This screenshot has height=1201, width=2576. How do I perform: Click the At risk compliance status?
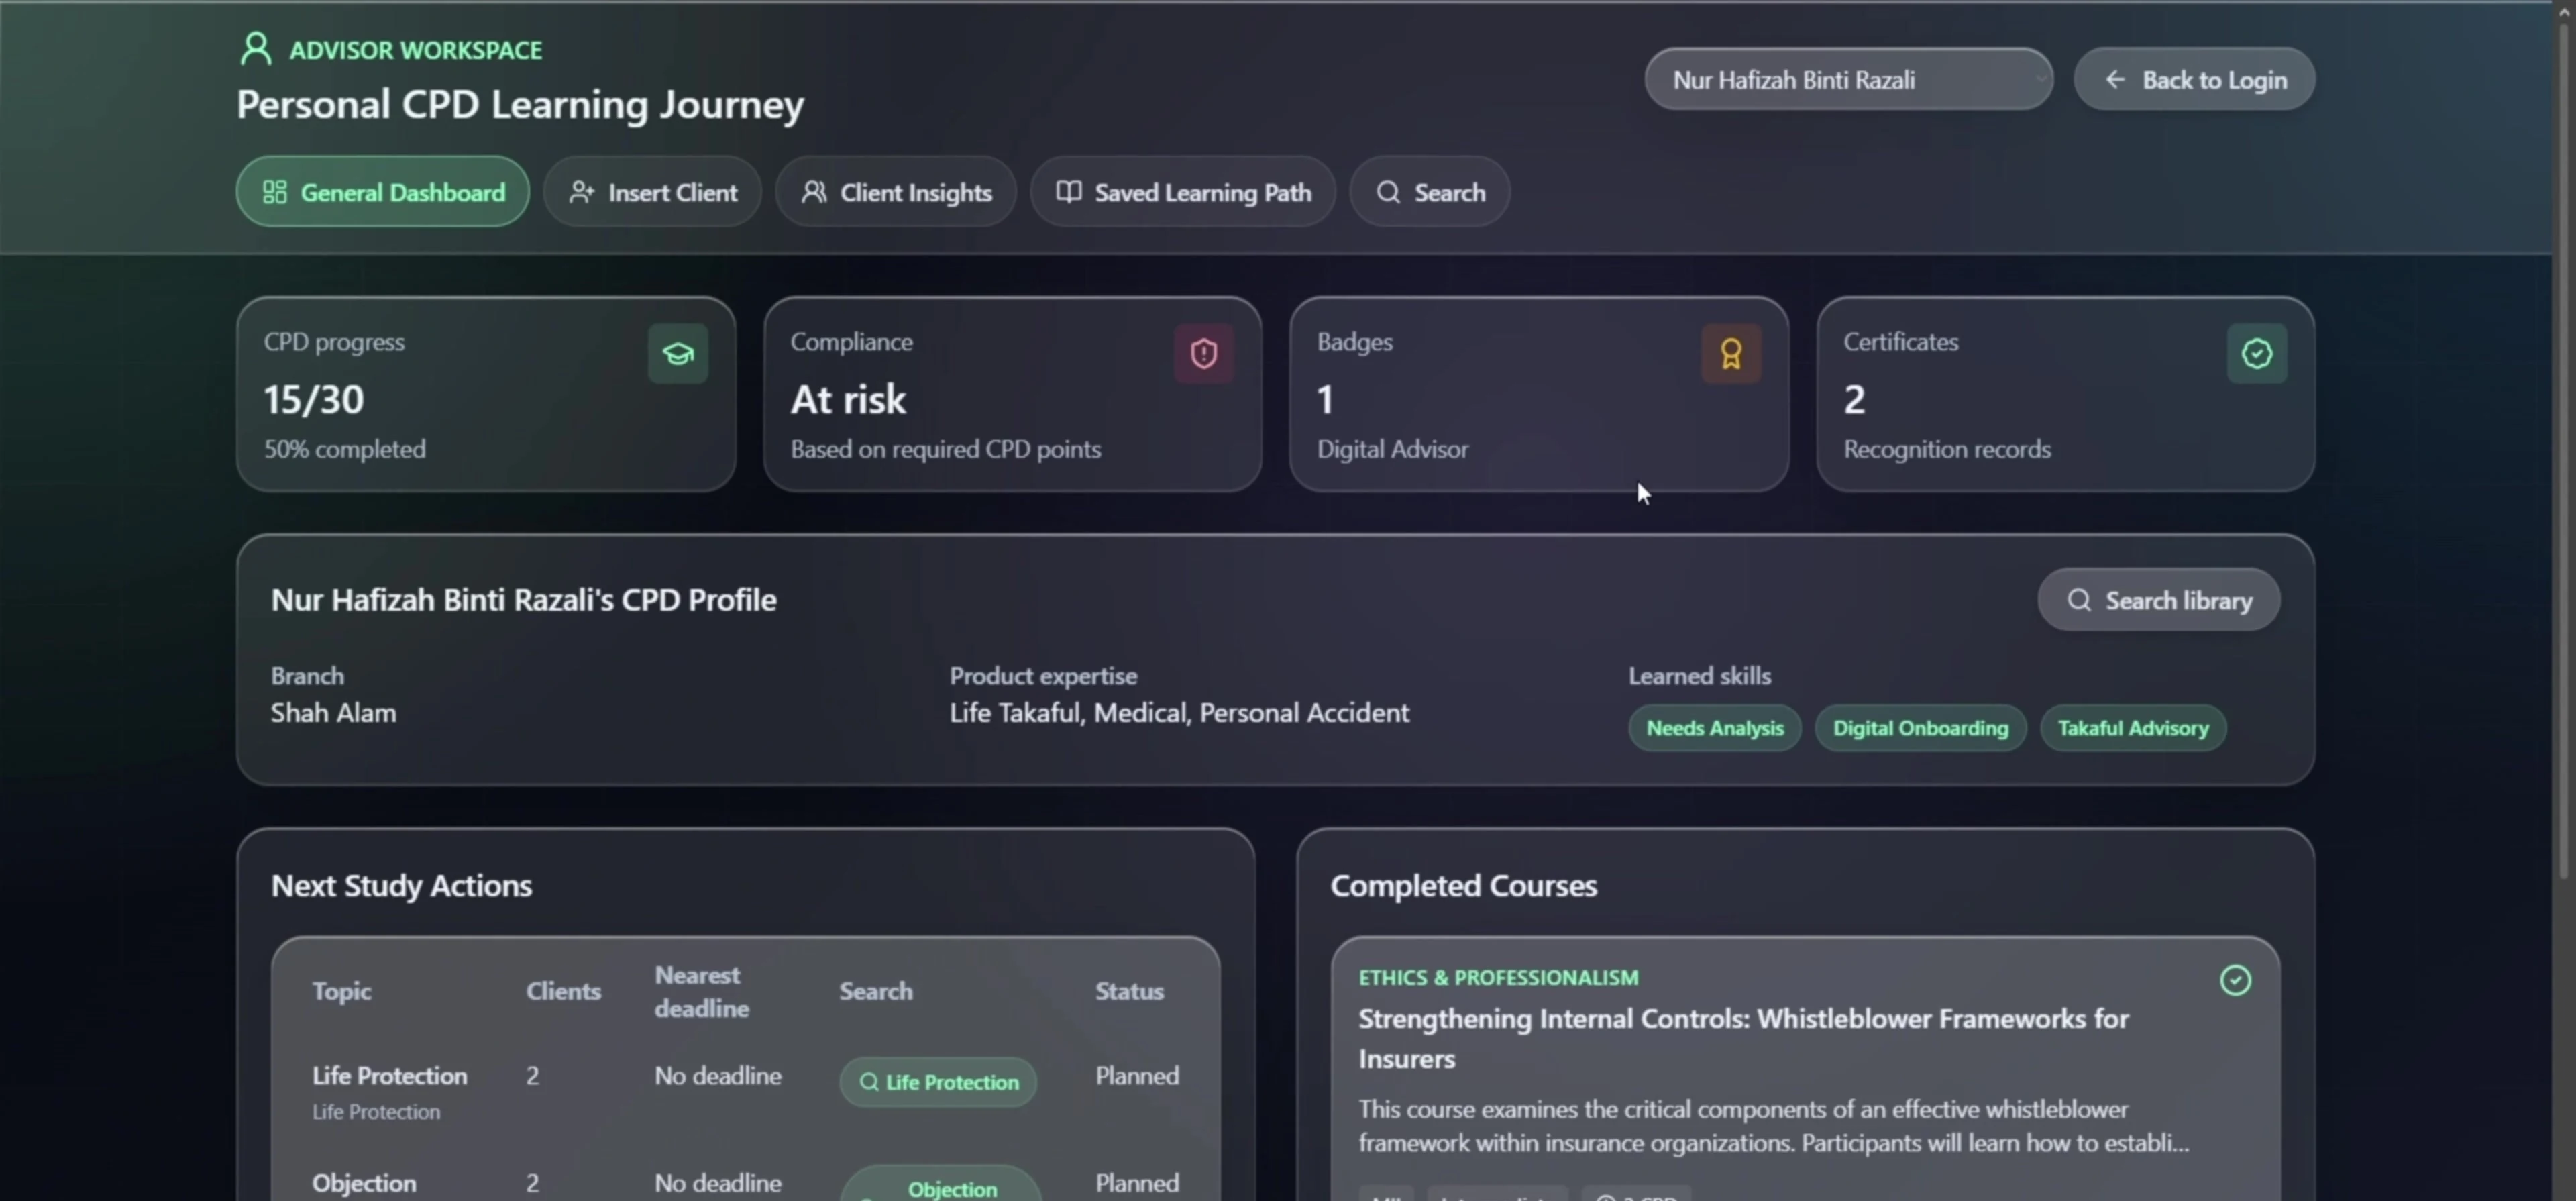848,399
